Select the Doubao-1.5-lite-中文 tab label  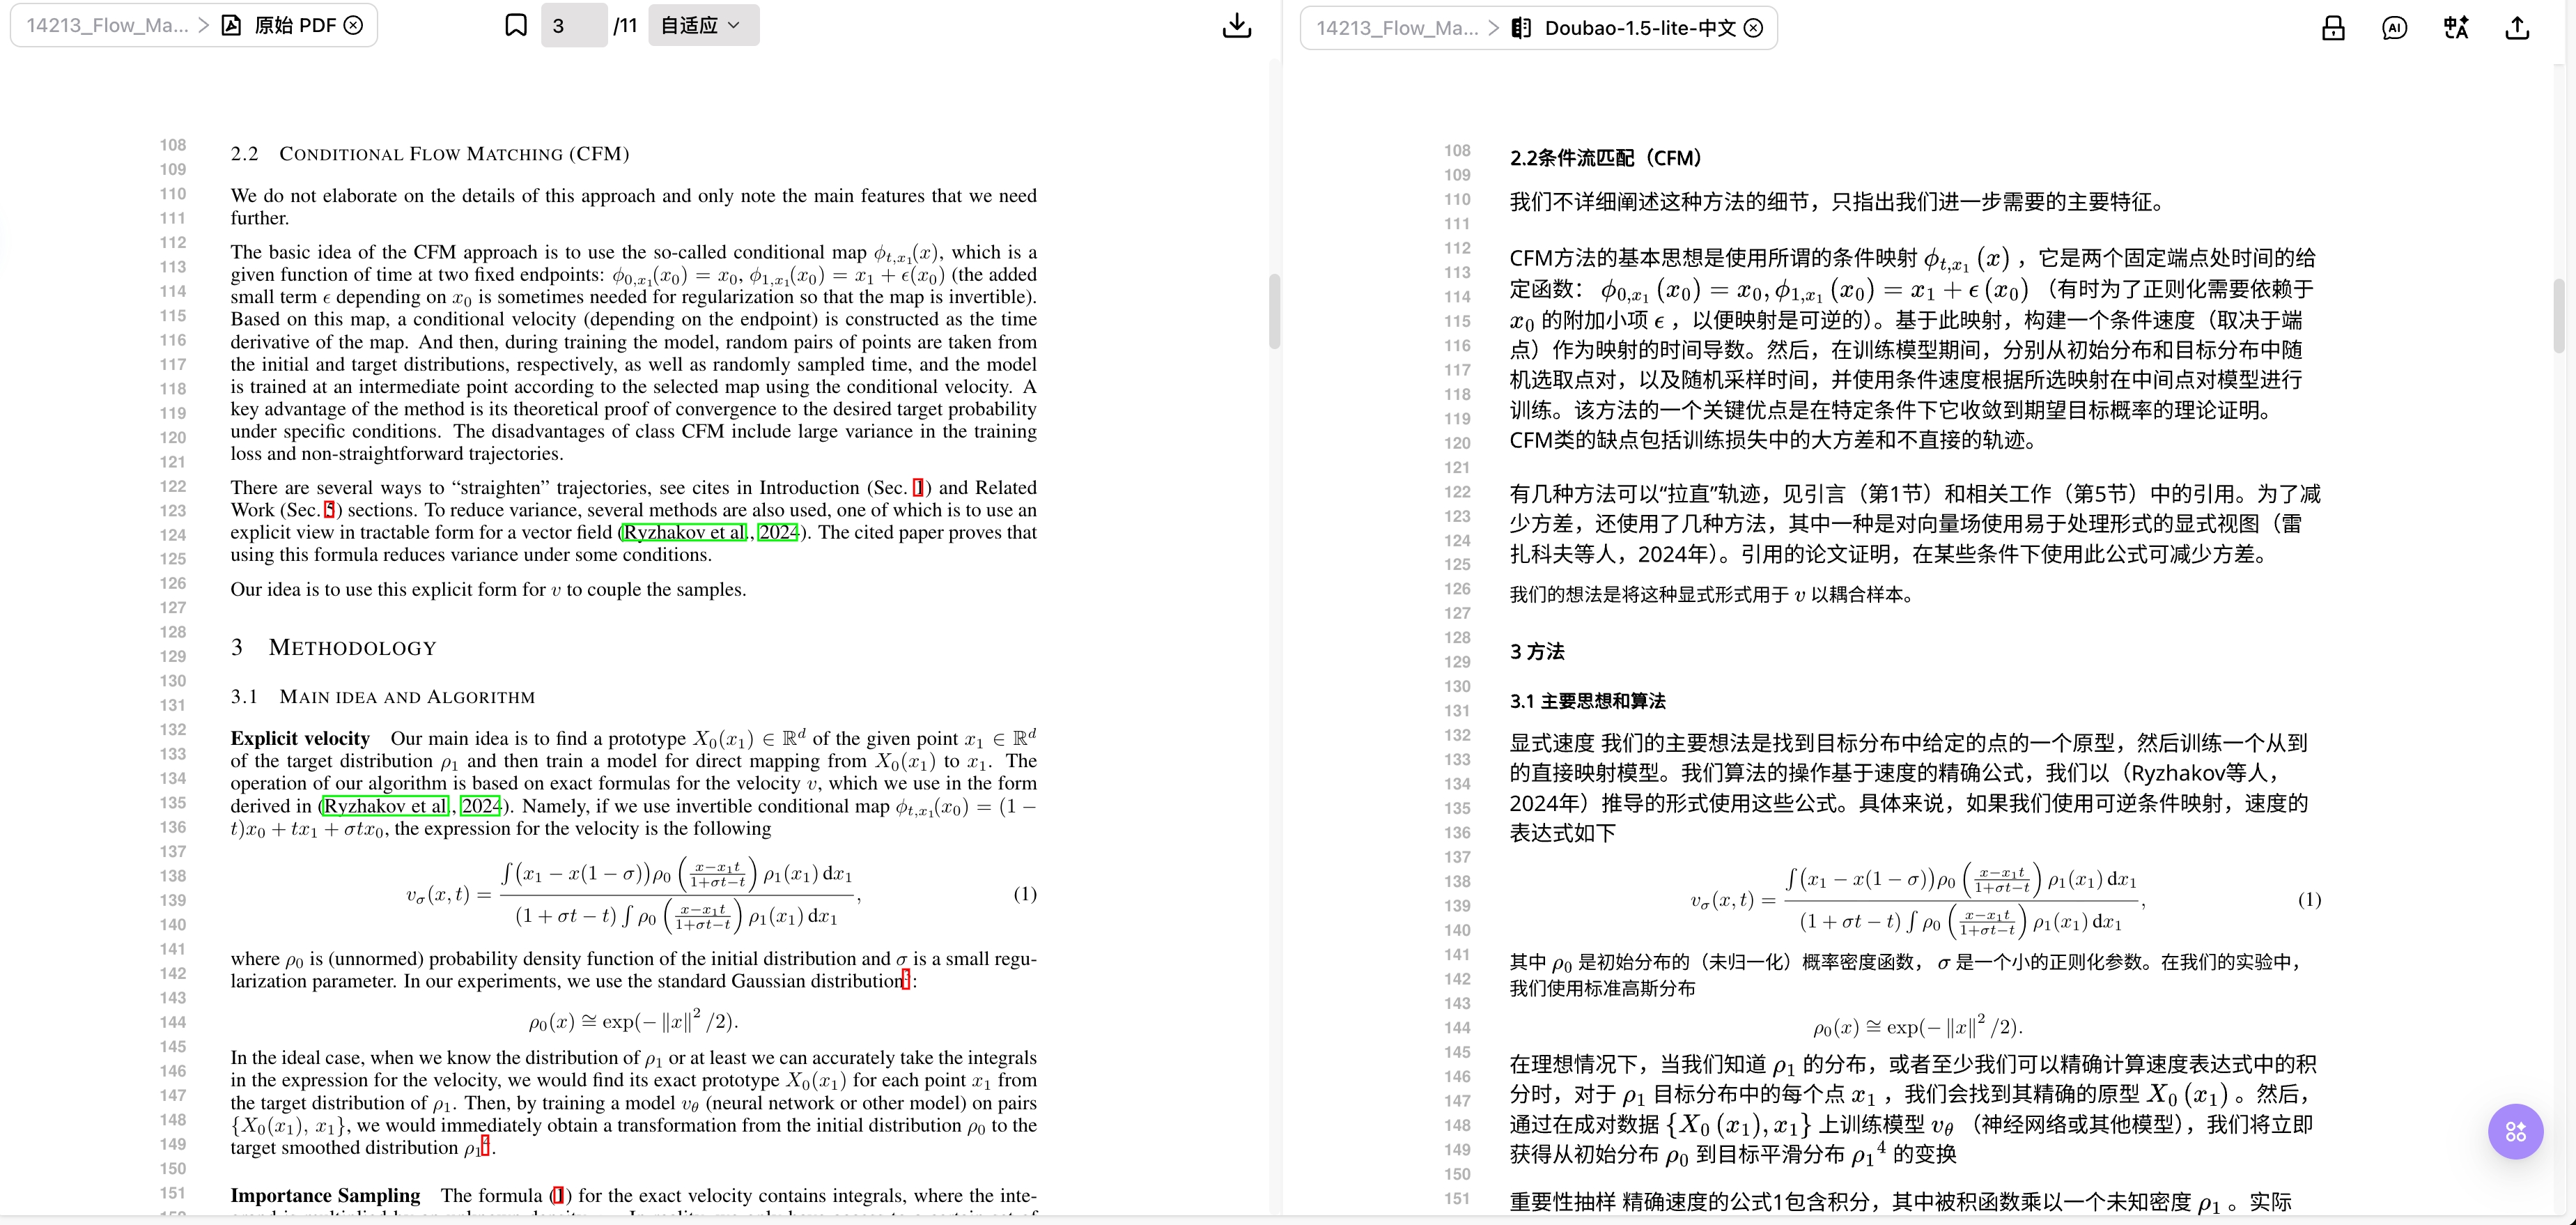tap(1640, 28)
